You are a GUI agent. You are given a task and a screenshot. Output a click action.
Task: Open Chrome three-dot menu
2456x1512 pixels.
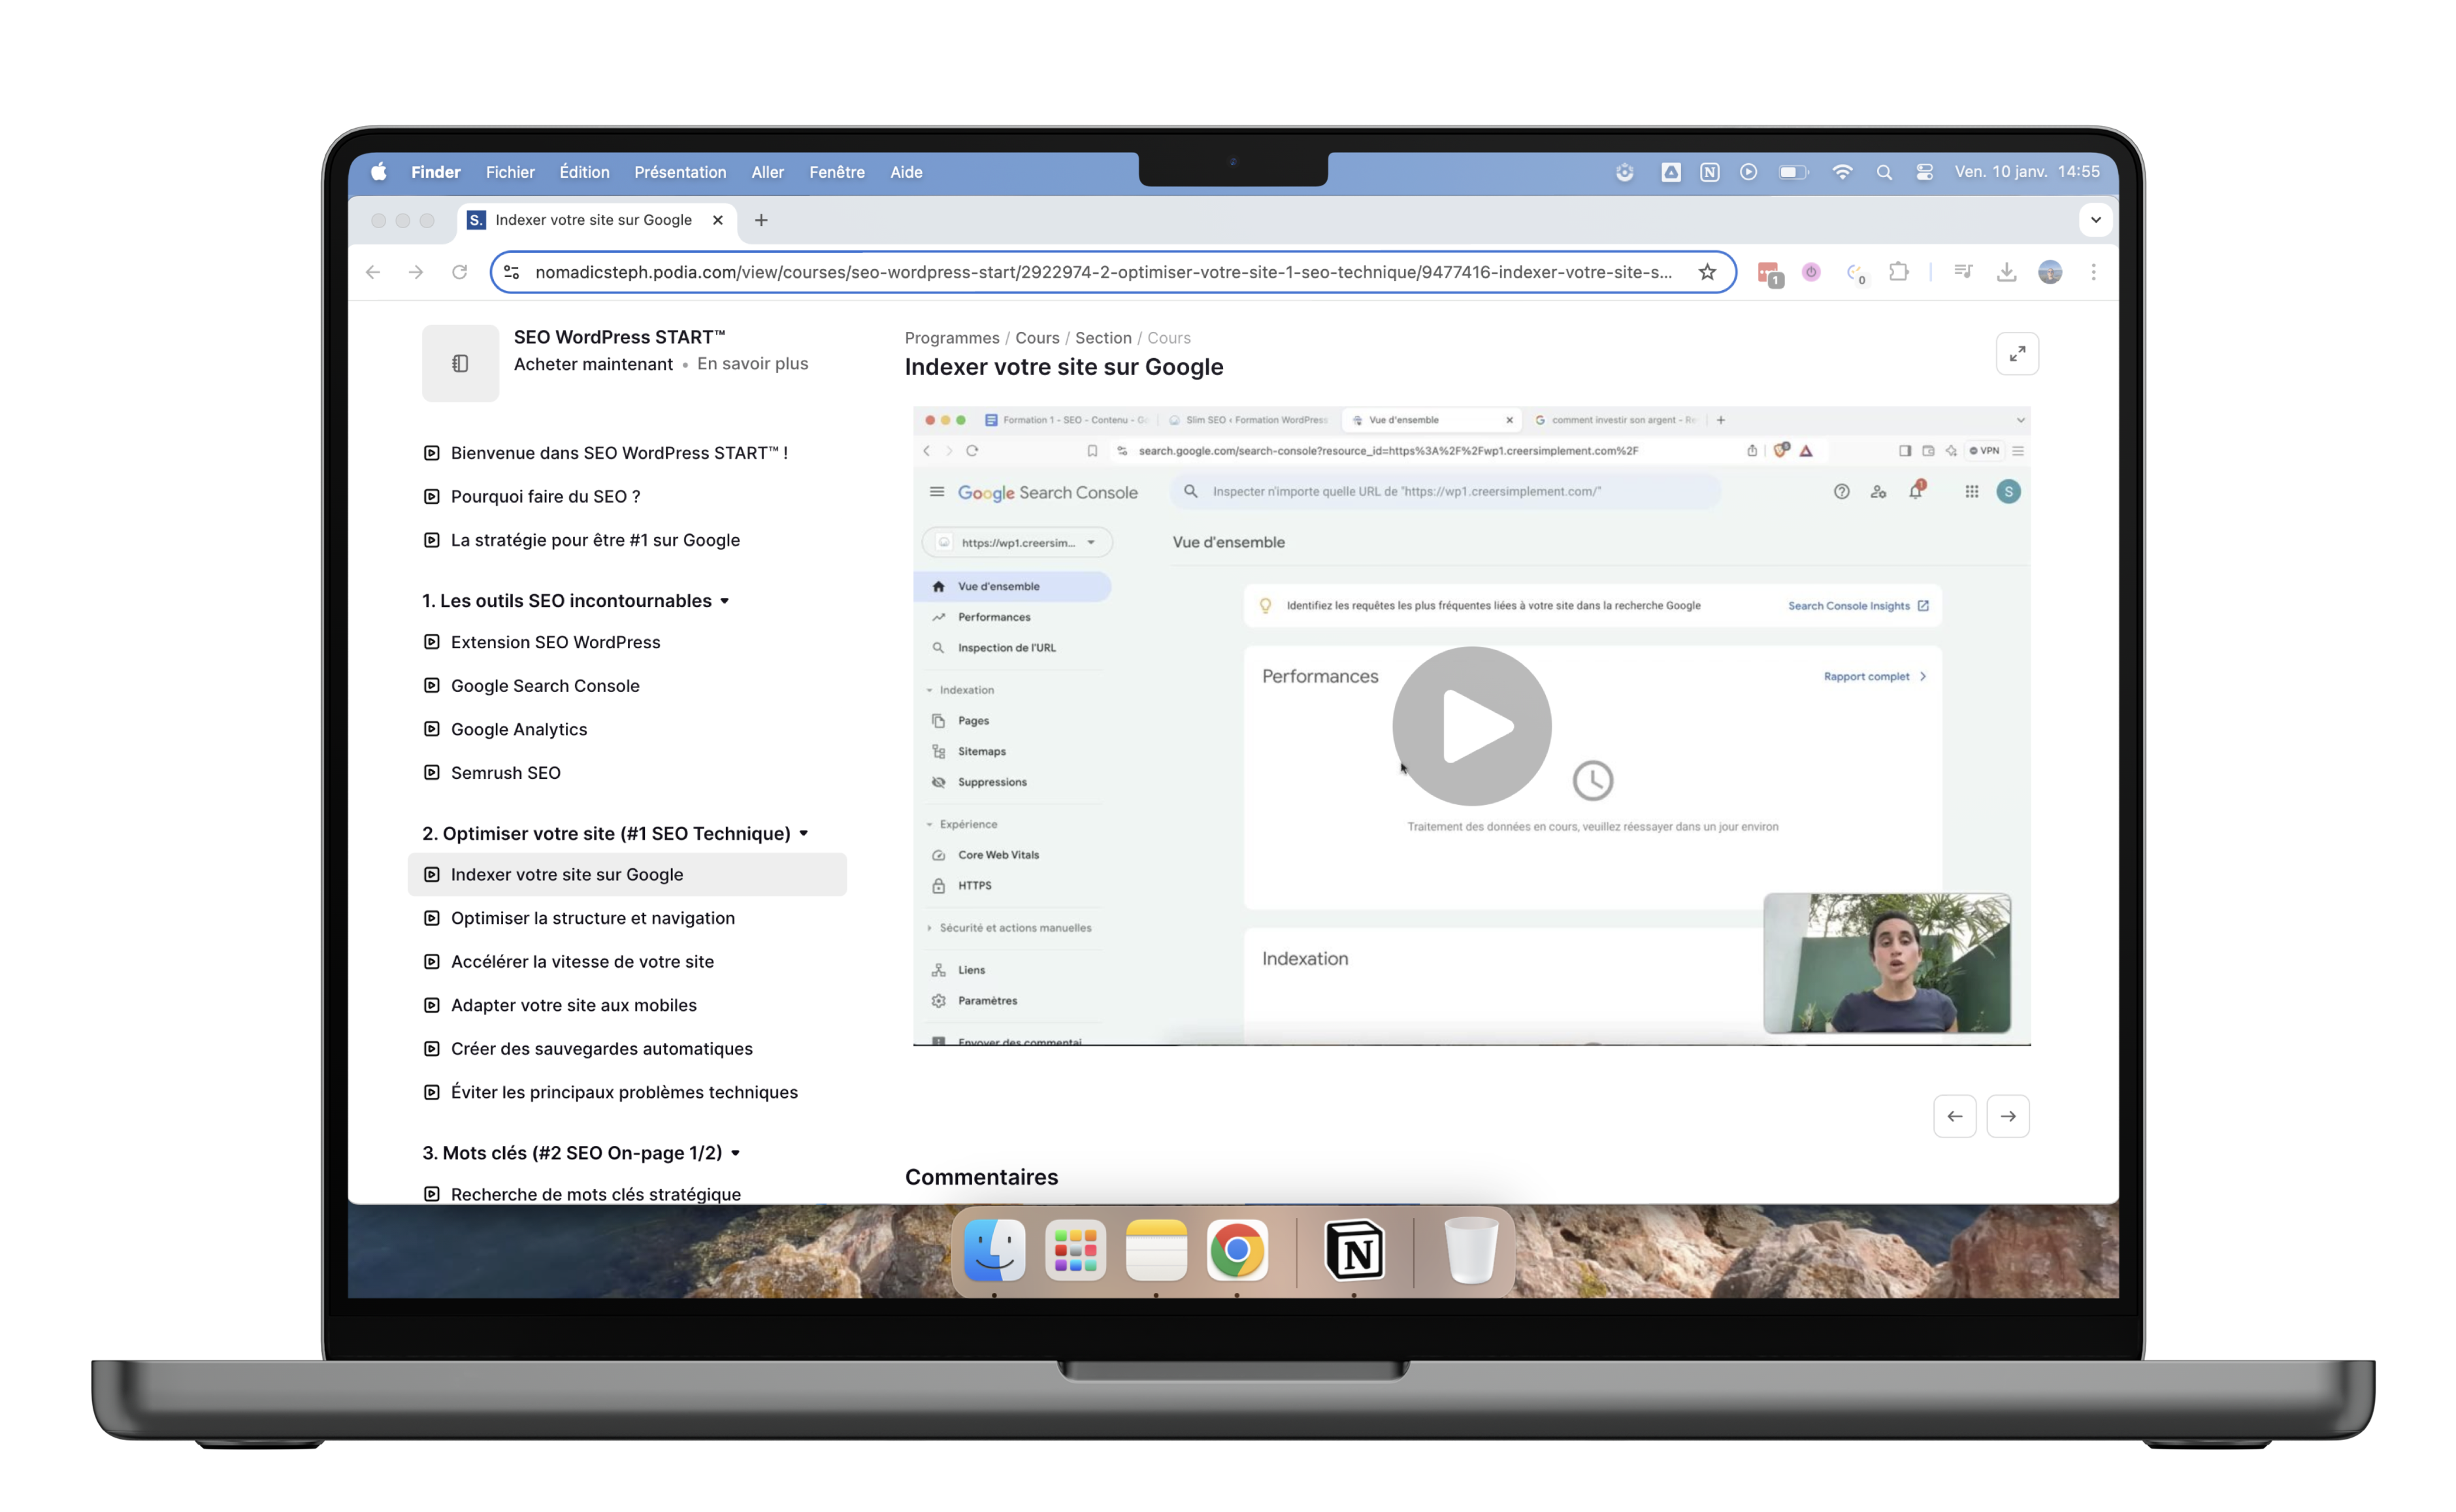tap(2093, 272)
